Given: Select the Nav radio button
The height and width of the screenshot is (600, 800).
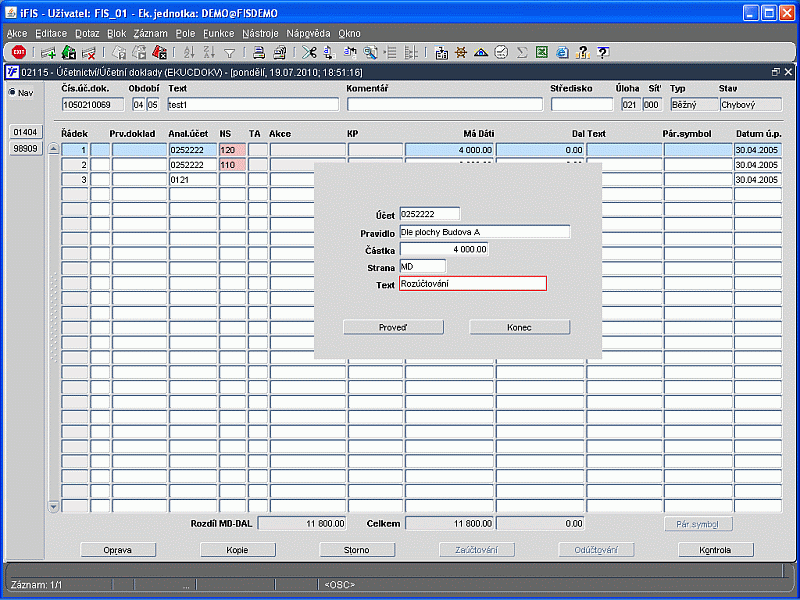Looking at the screenshot, I should (12, 92).
